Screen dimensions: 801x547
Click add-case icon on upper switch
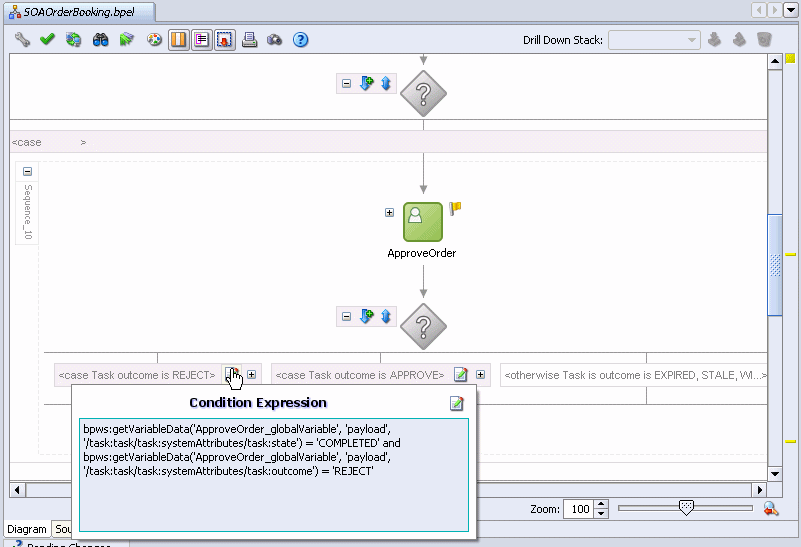pos(366,83)
